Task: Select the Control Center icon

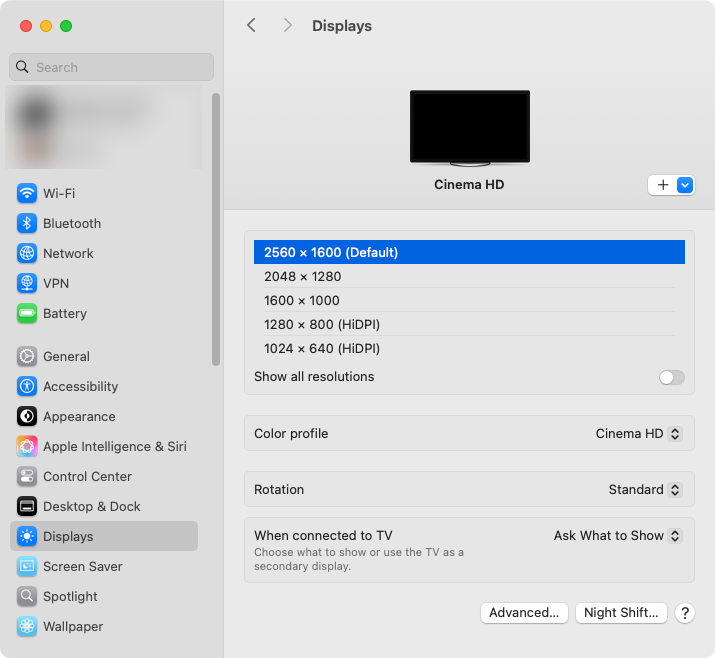Action: coord(27,477)
